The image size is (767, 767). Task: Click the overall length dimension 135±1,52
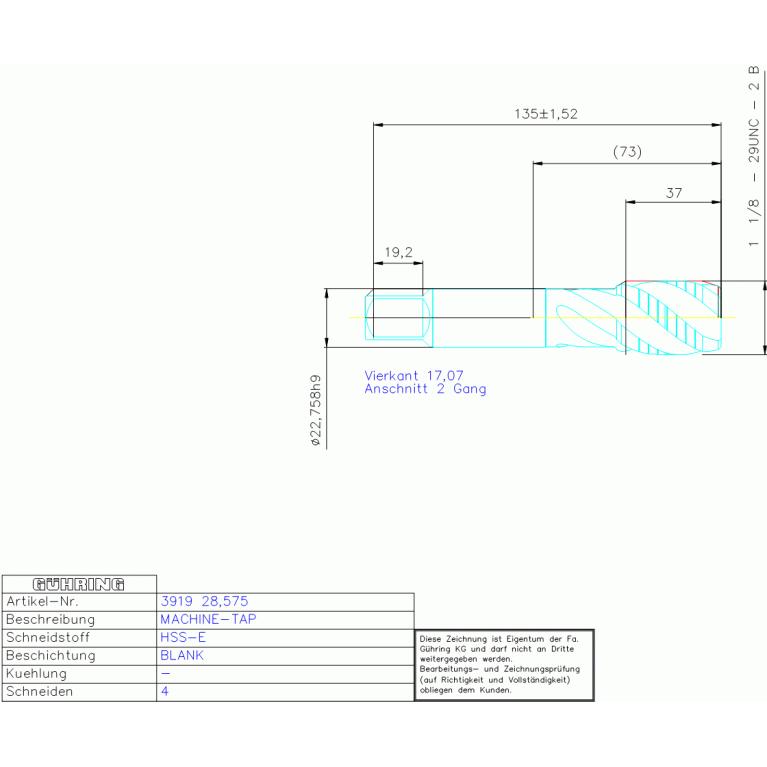[546, 114]
